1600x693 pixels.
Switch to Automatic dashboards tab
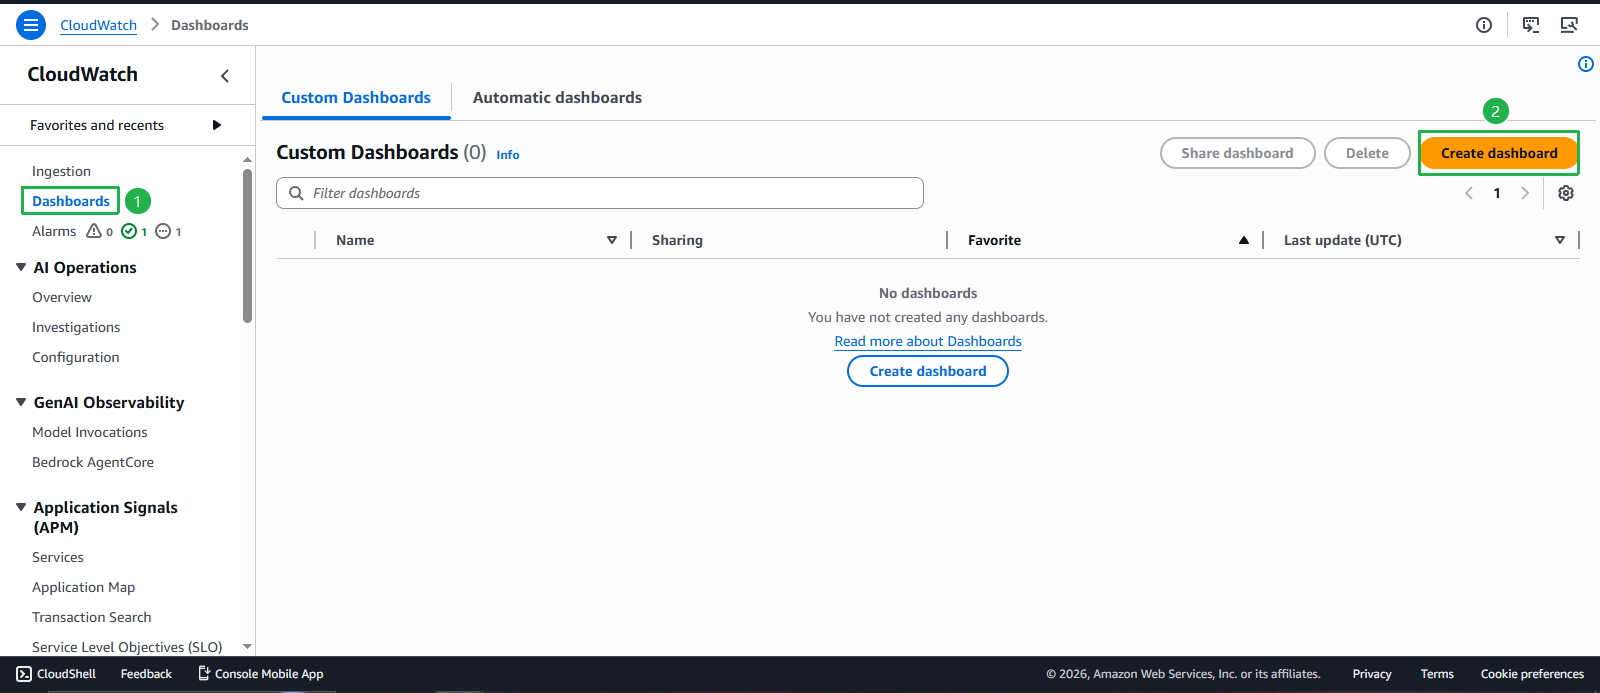(x=557, y=98)
